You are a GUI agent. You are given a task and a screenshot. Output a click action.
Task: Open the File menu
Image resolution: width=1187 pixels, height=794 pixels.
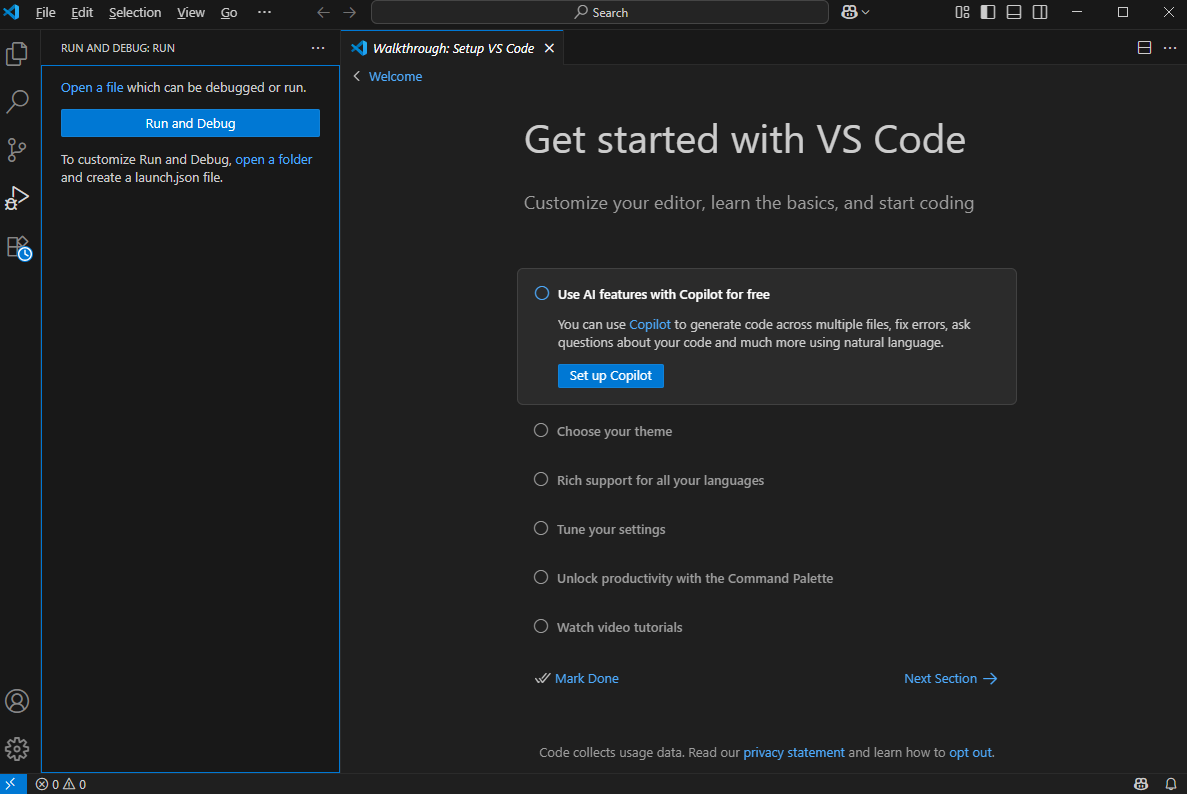[x=45, y=12]
